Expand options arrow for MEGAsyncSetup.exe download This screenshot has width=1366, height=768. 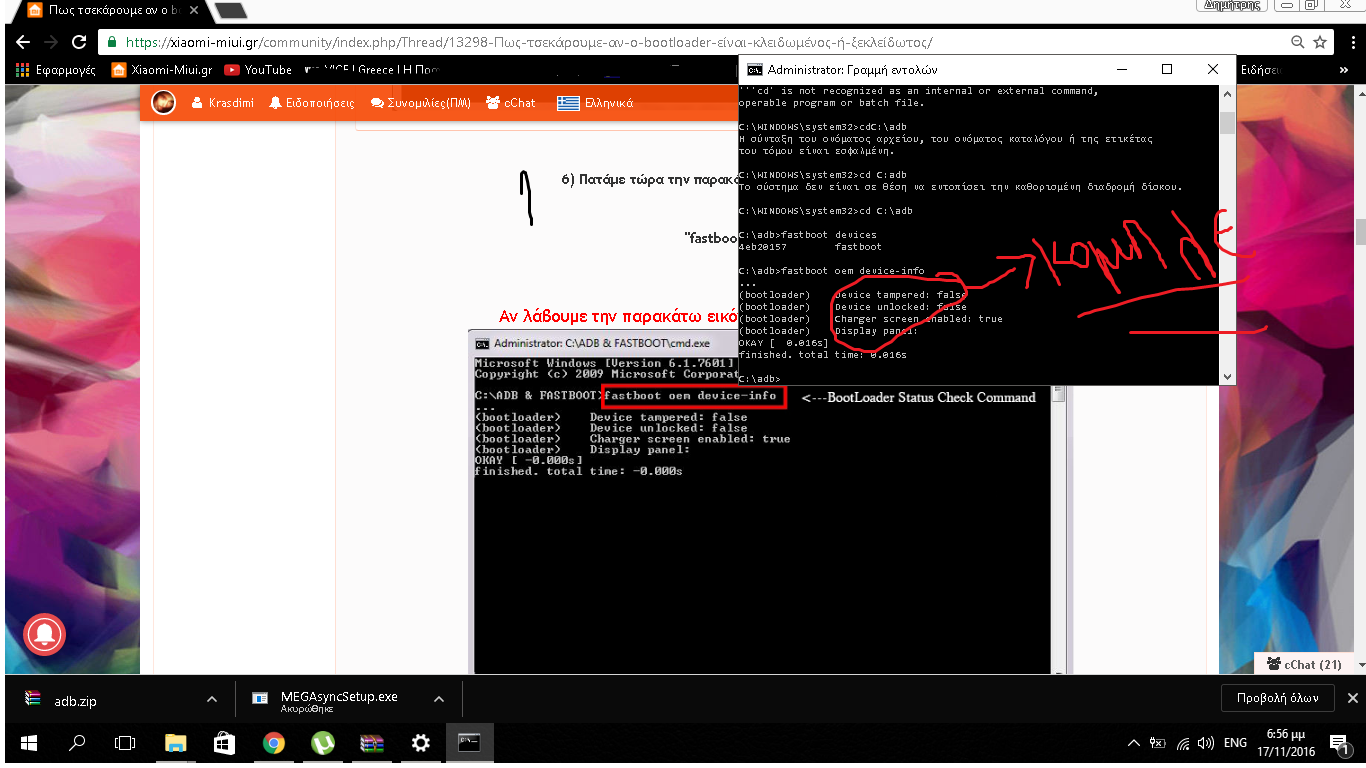tap(438, 700)
